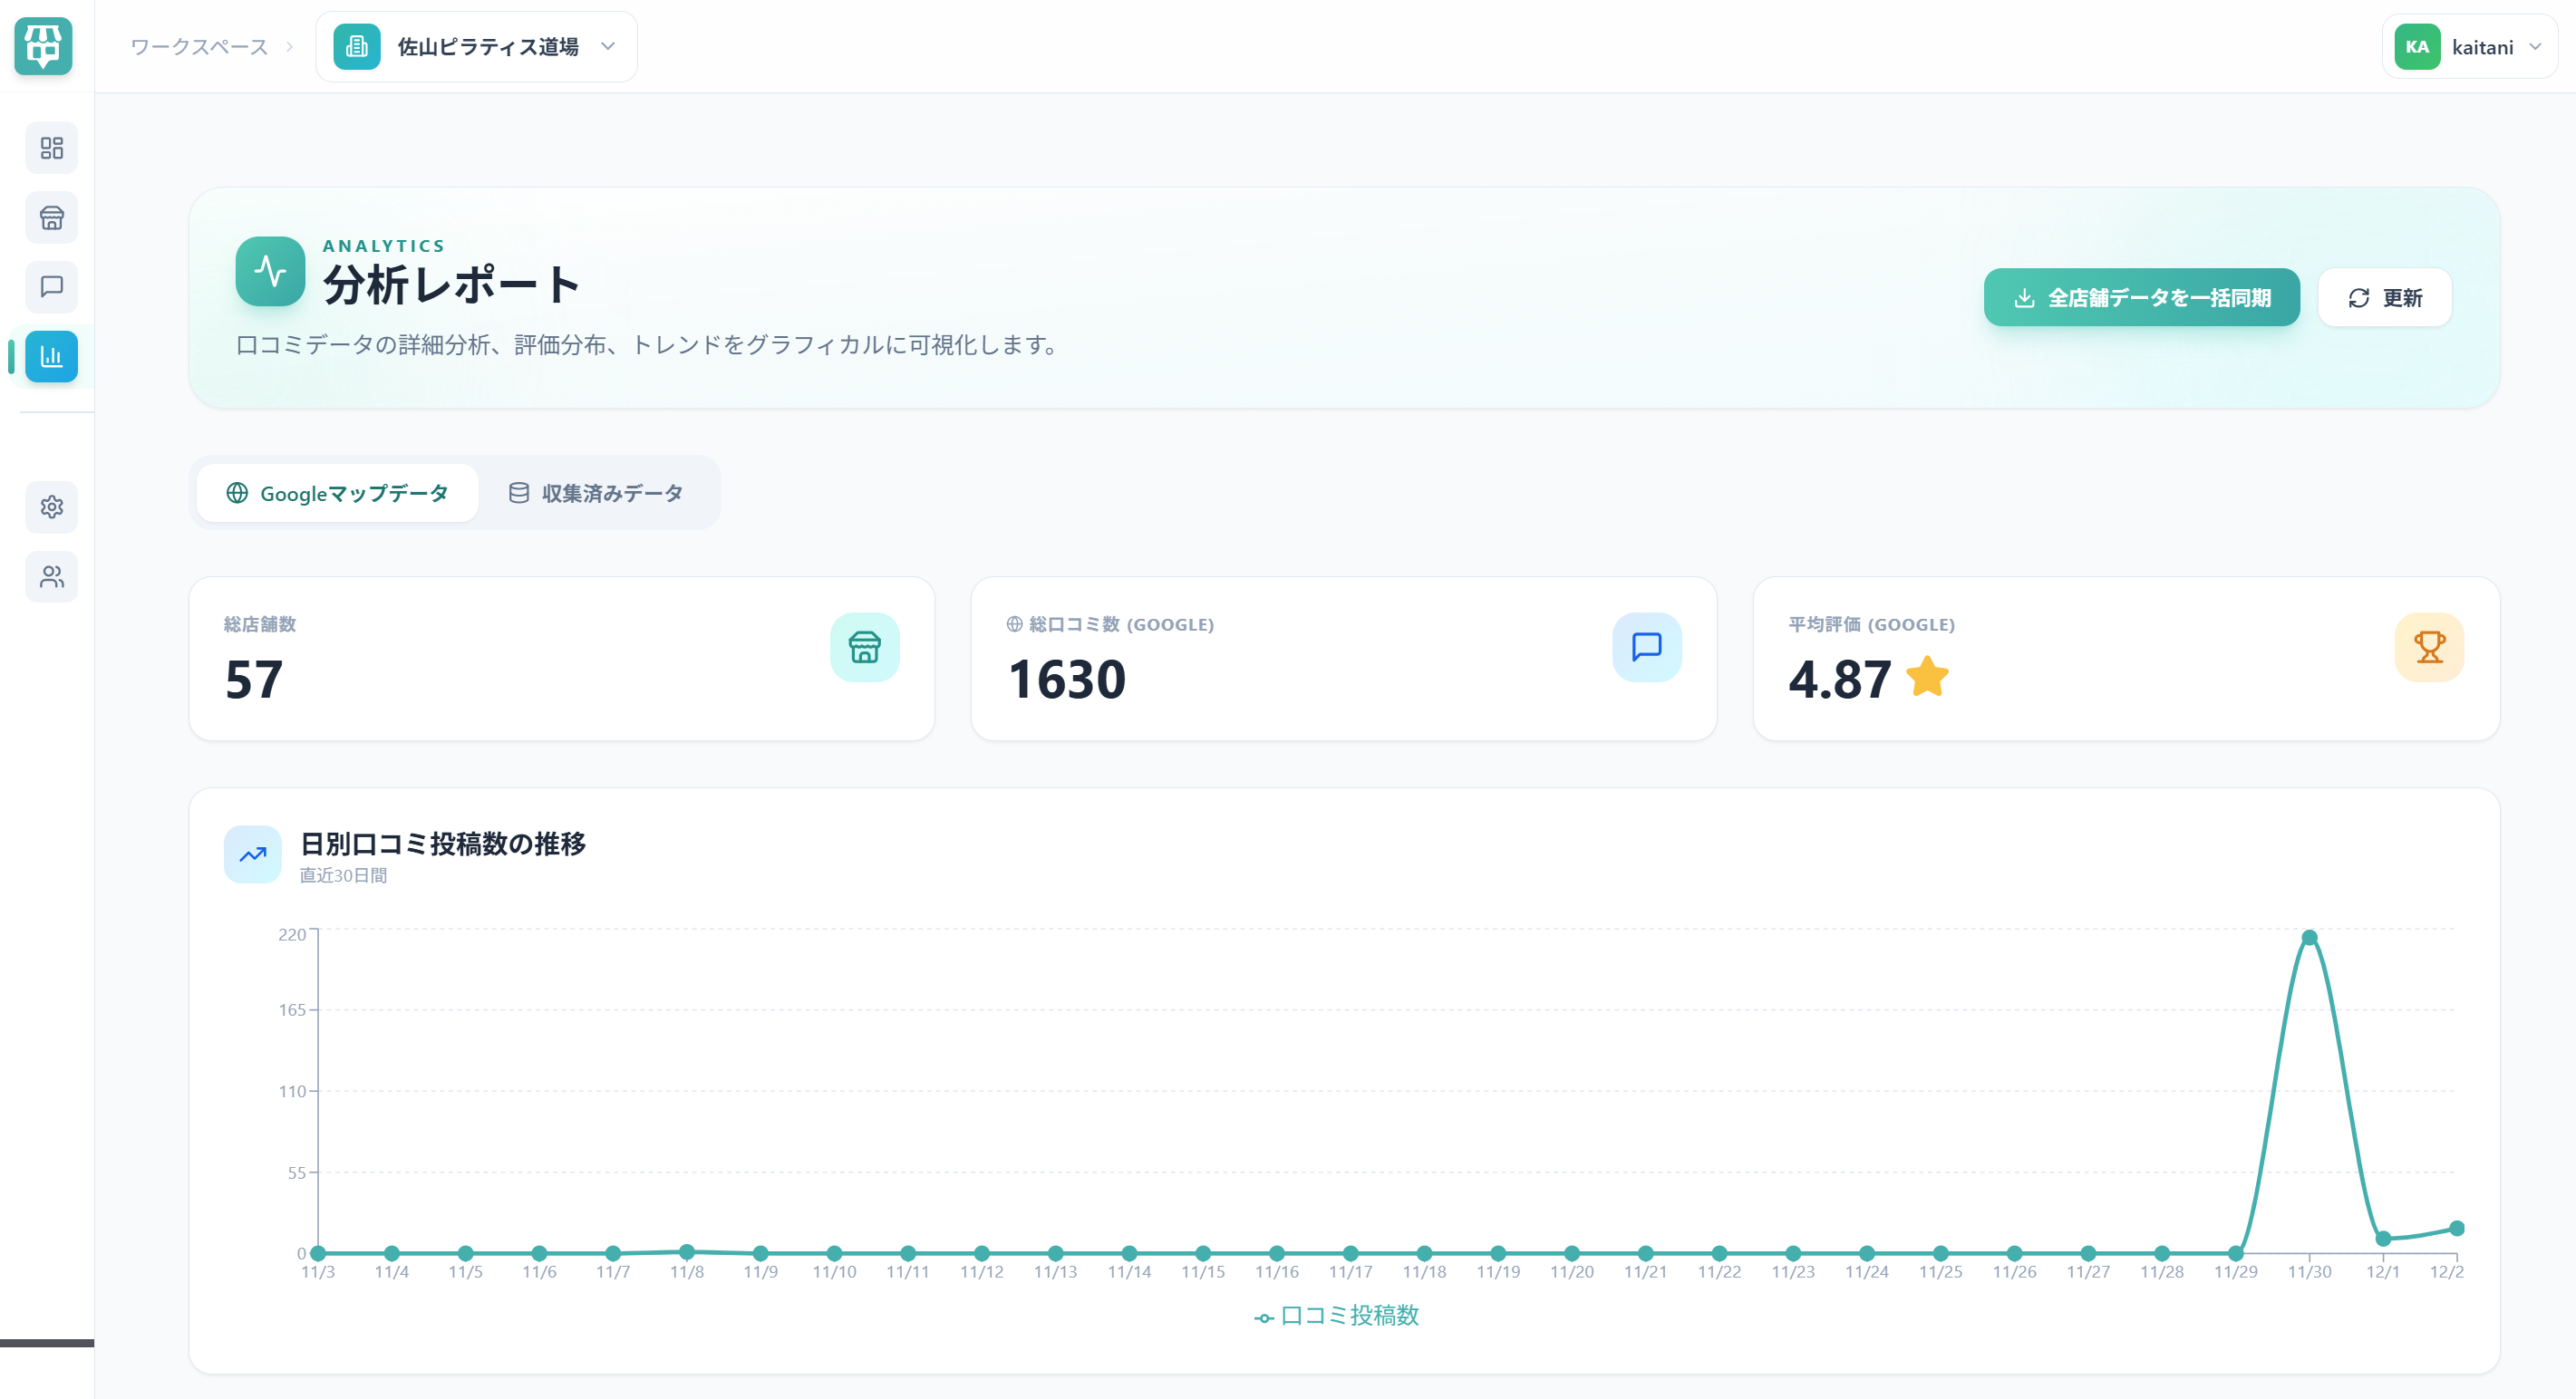The width and height of the screenshot is (2576, 1399).
Task: Click the speech bubble icon on review count card
Action: point(1647,648)
